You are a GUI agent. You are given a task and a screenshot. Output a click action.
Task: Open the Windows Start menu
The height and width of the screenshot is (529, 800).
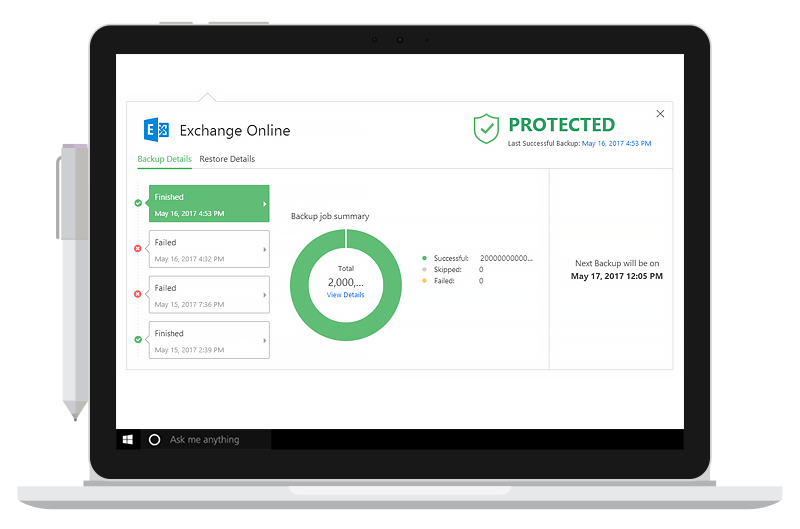pos(128,439)
